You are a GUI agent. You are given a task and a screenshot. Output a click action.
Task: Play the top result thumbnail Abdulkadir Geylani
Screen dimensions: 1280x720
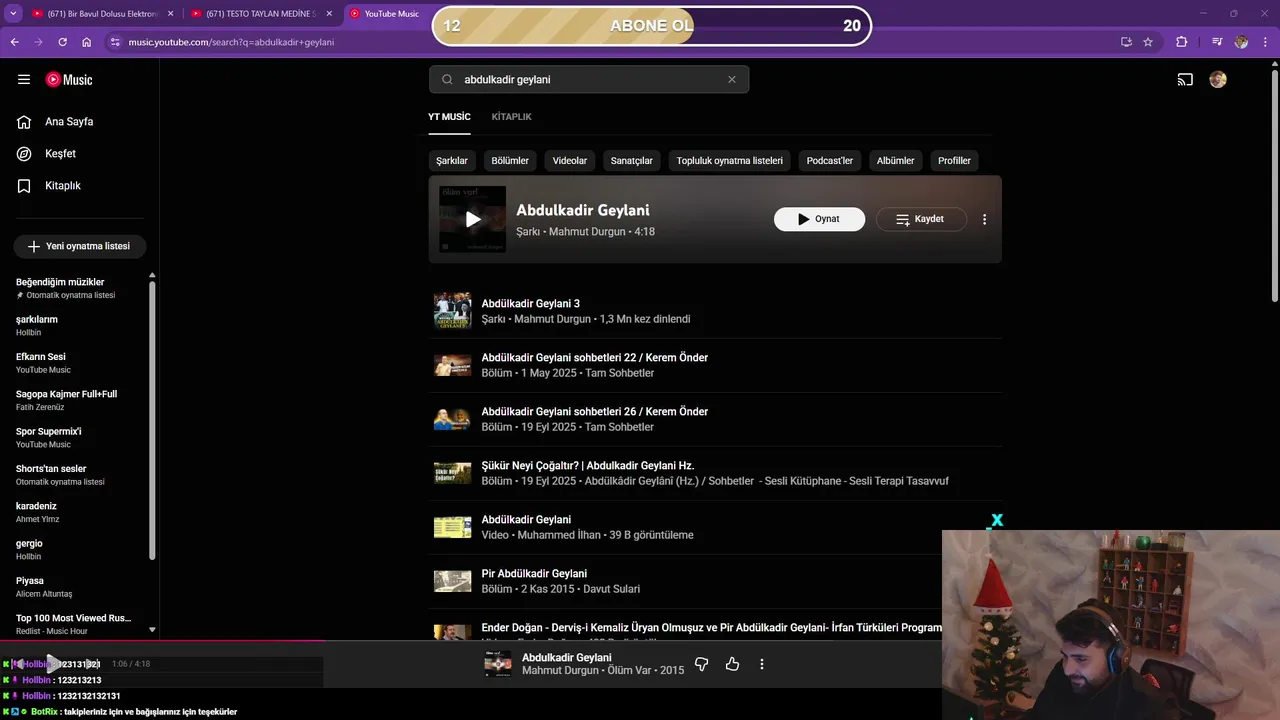click(473, 219)
